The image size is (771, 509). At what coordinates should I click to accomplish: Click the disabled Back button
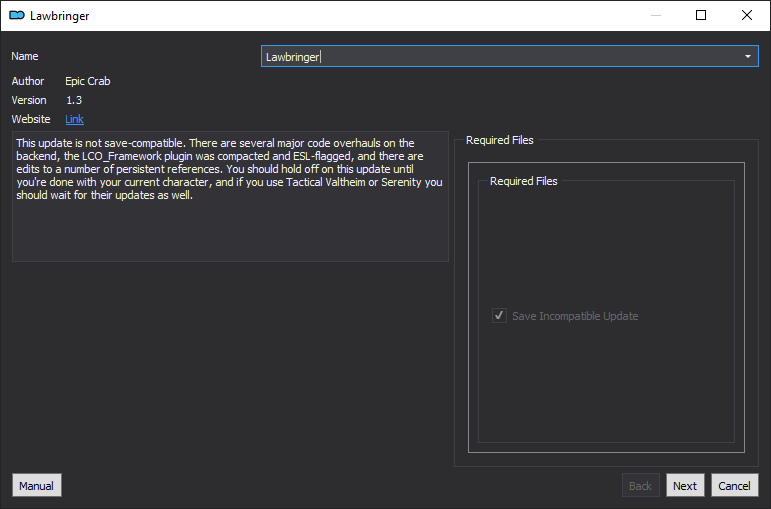(x=640, y=486)
